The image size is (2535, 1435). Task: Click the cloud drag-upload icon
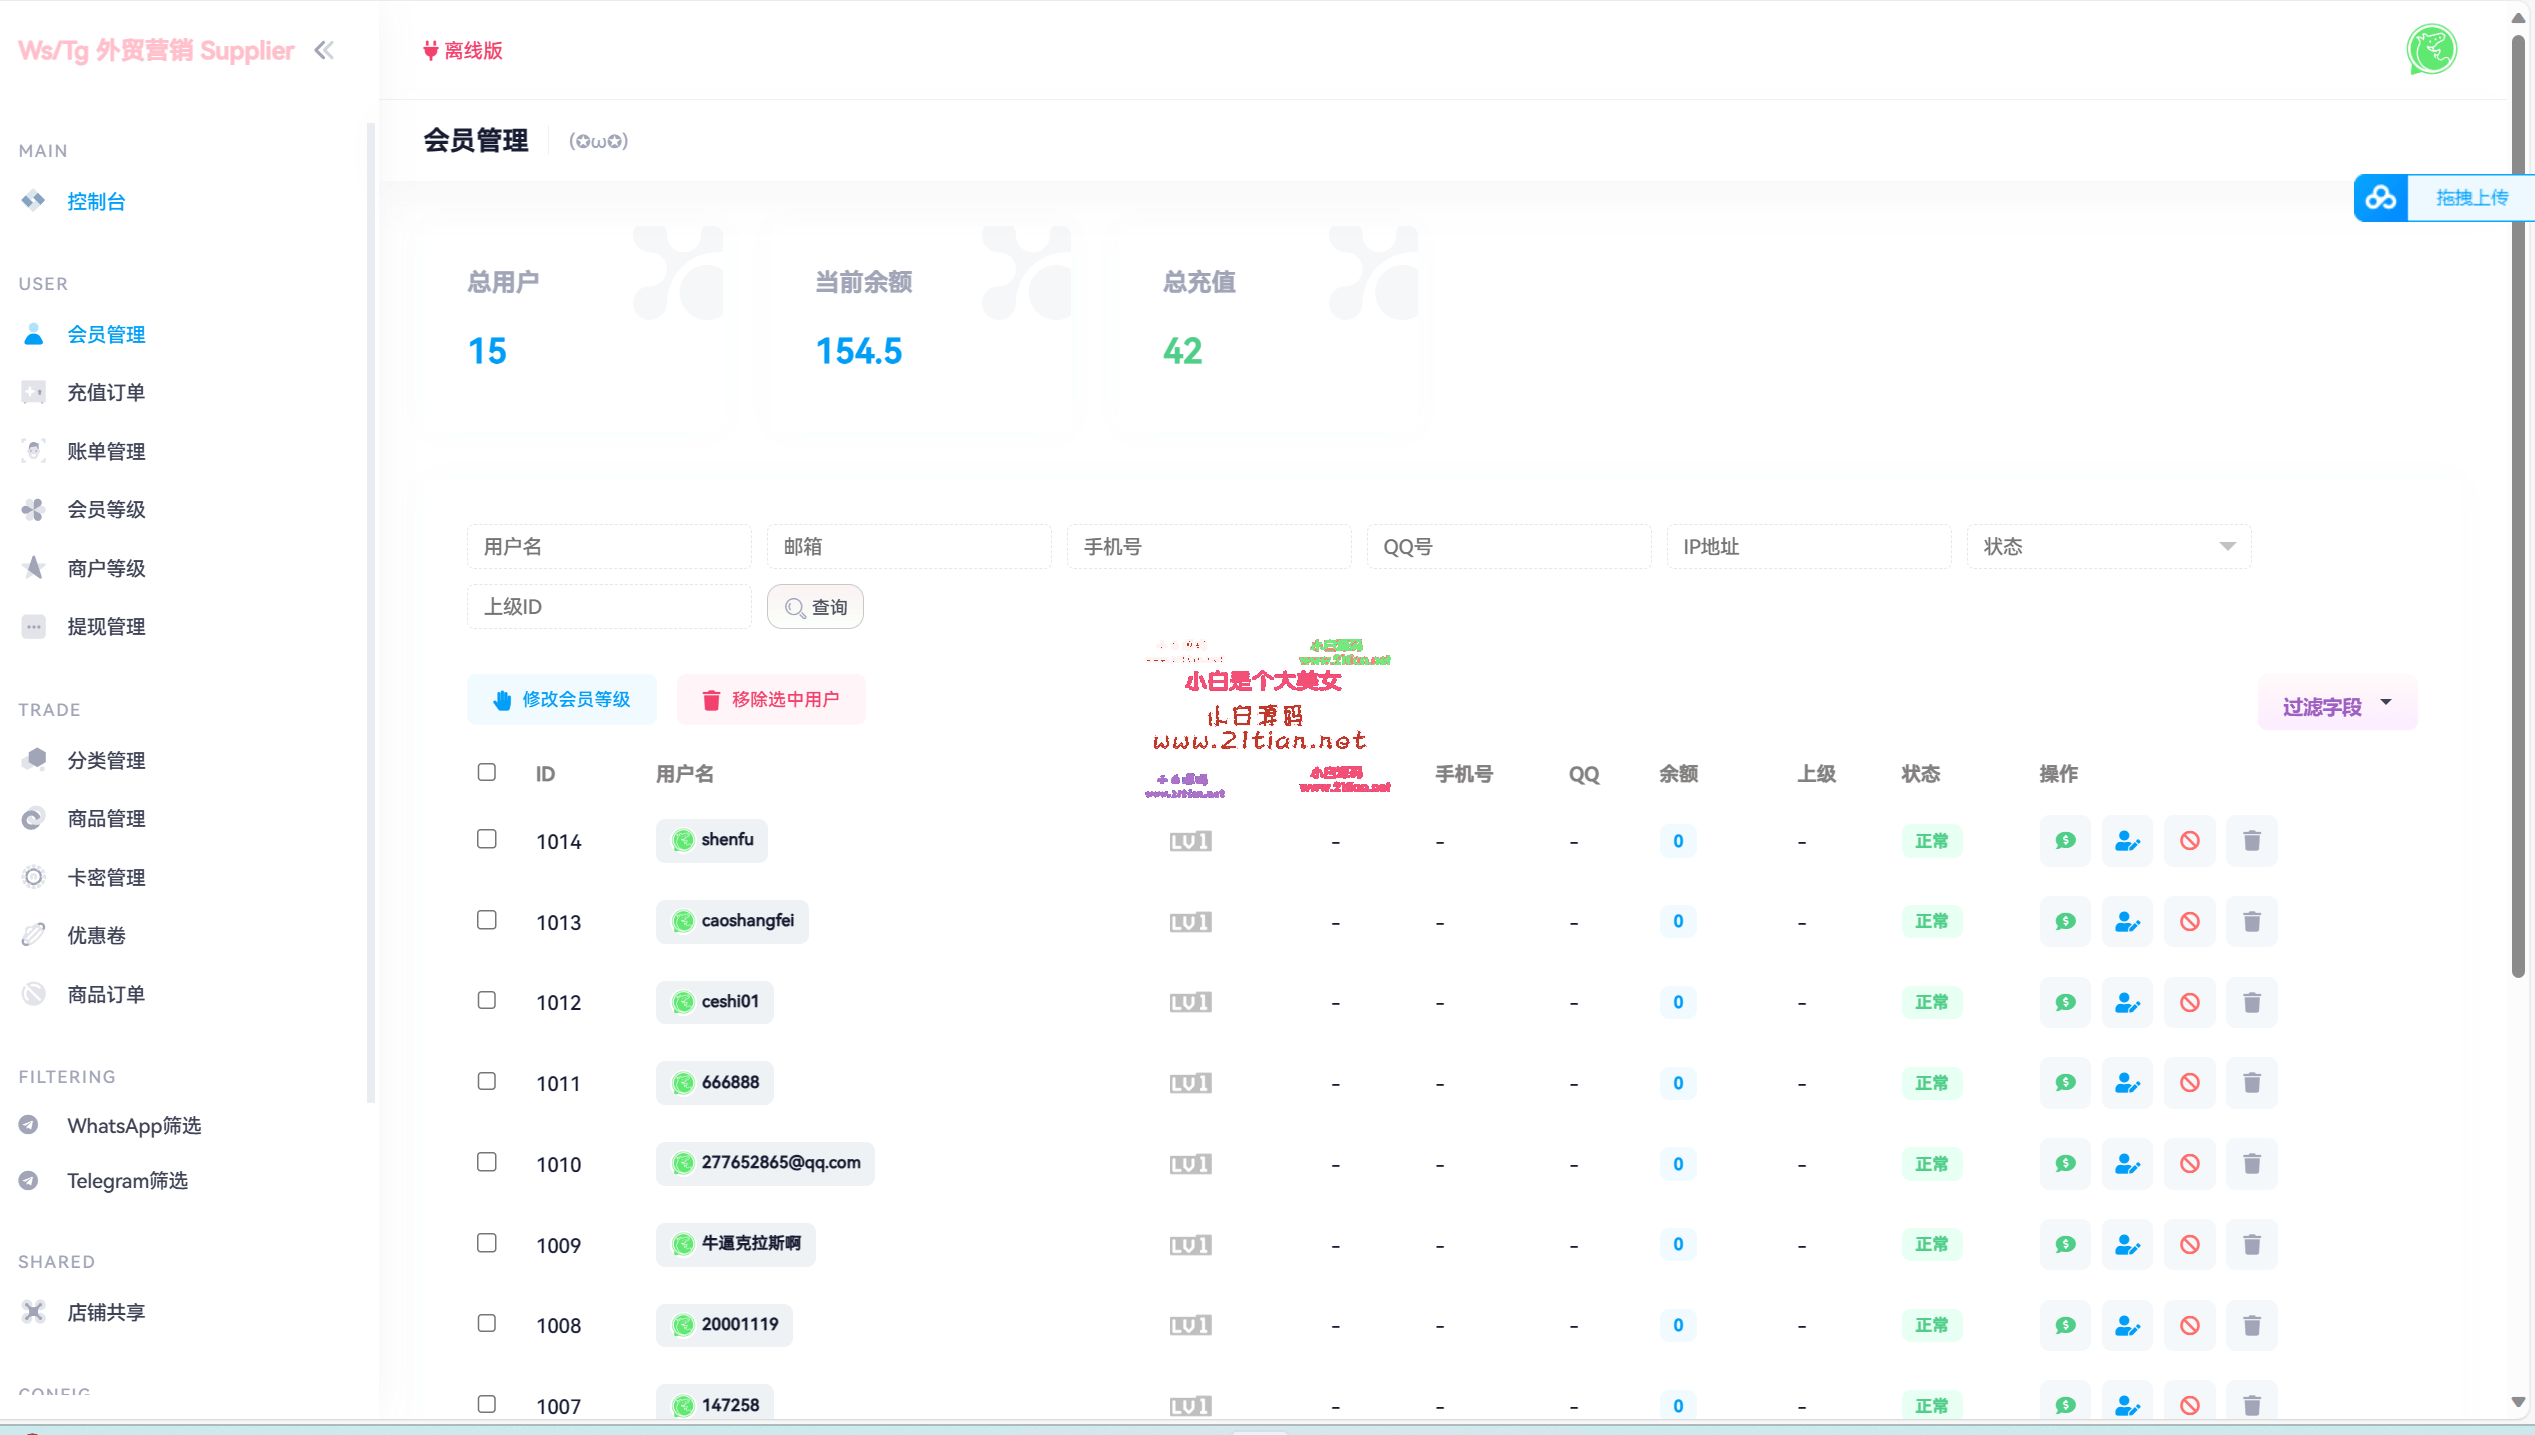tap(2380, 197)
